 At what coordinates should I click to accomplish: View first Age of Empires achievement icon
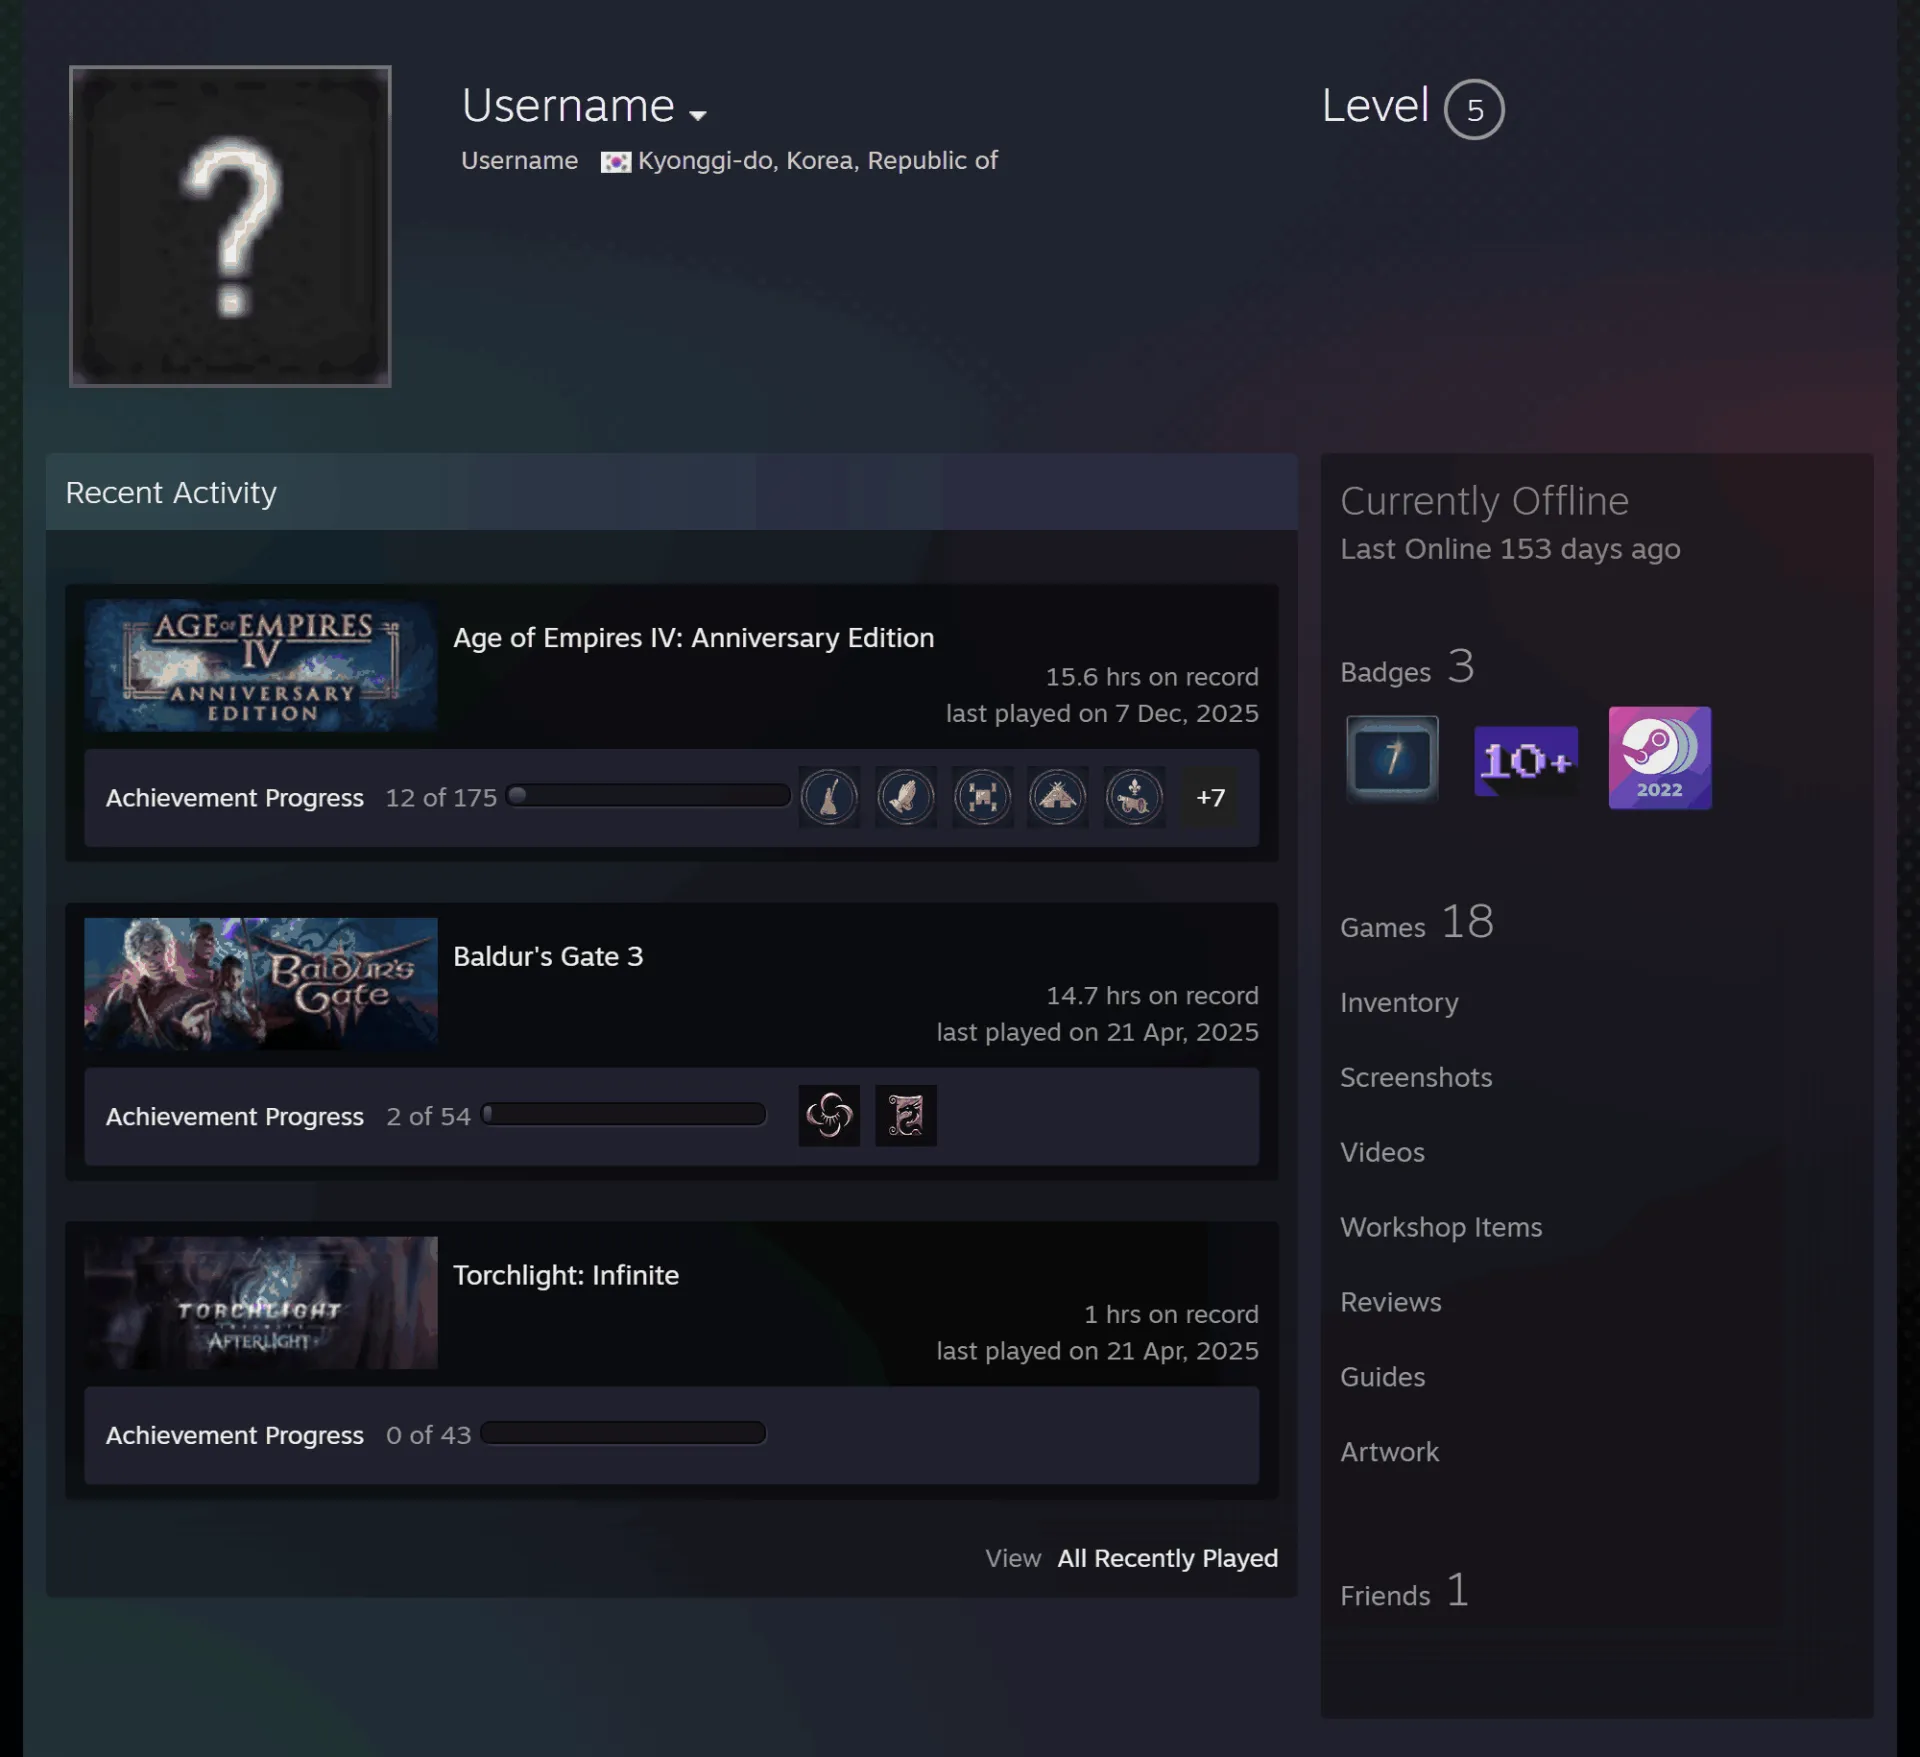[829, 797]
